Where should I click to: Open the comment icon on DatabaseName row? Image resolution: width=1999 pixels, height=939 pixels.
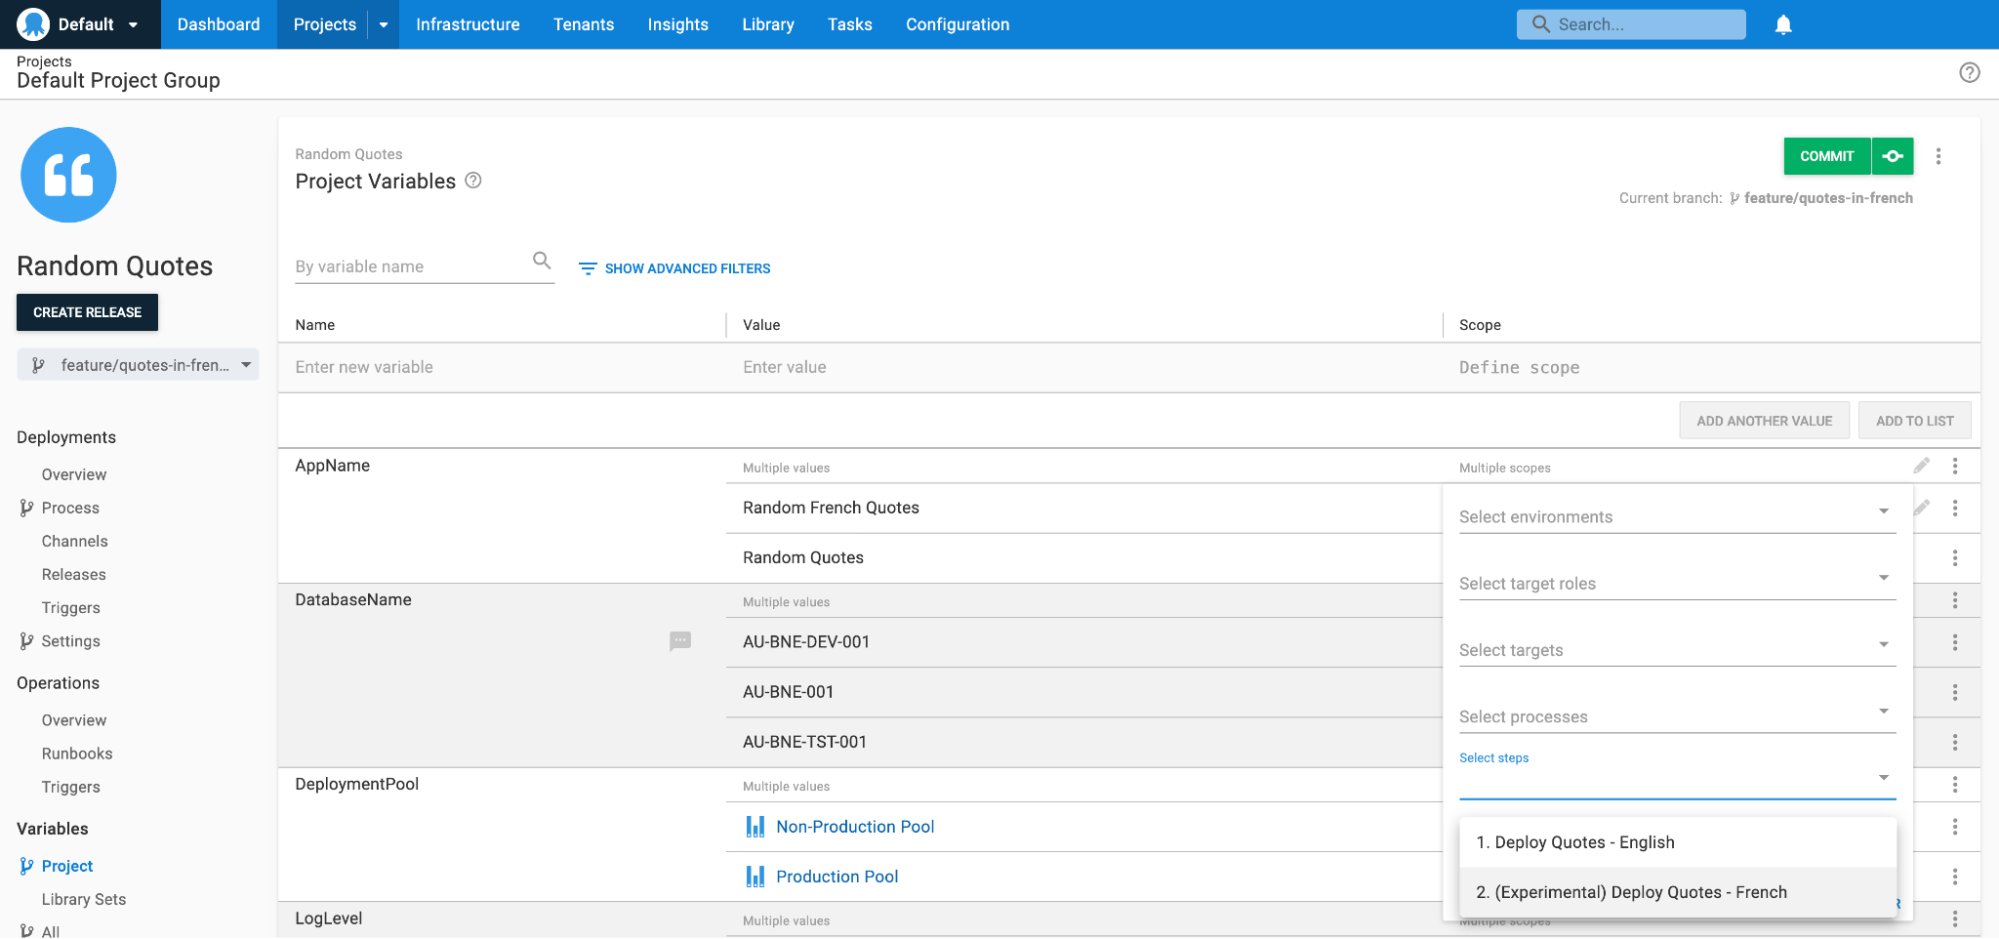681,641
